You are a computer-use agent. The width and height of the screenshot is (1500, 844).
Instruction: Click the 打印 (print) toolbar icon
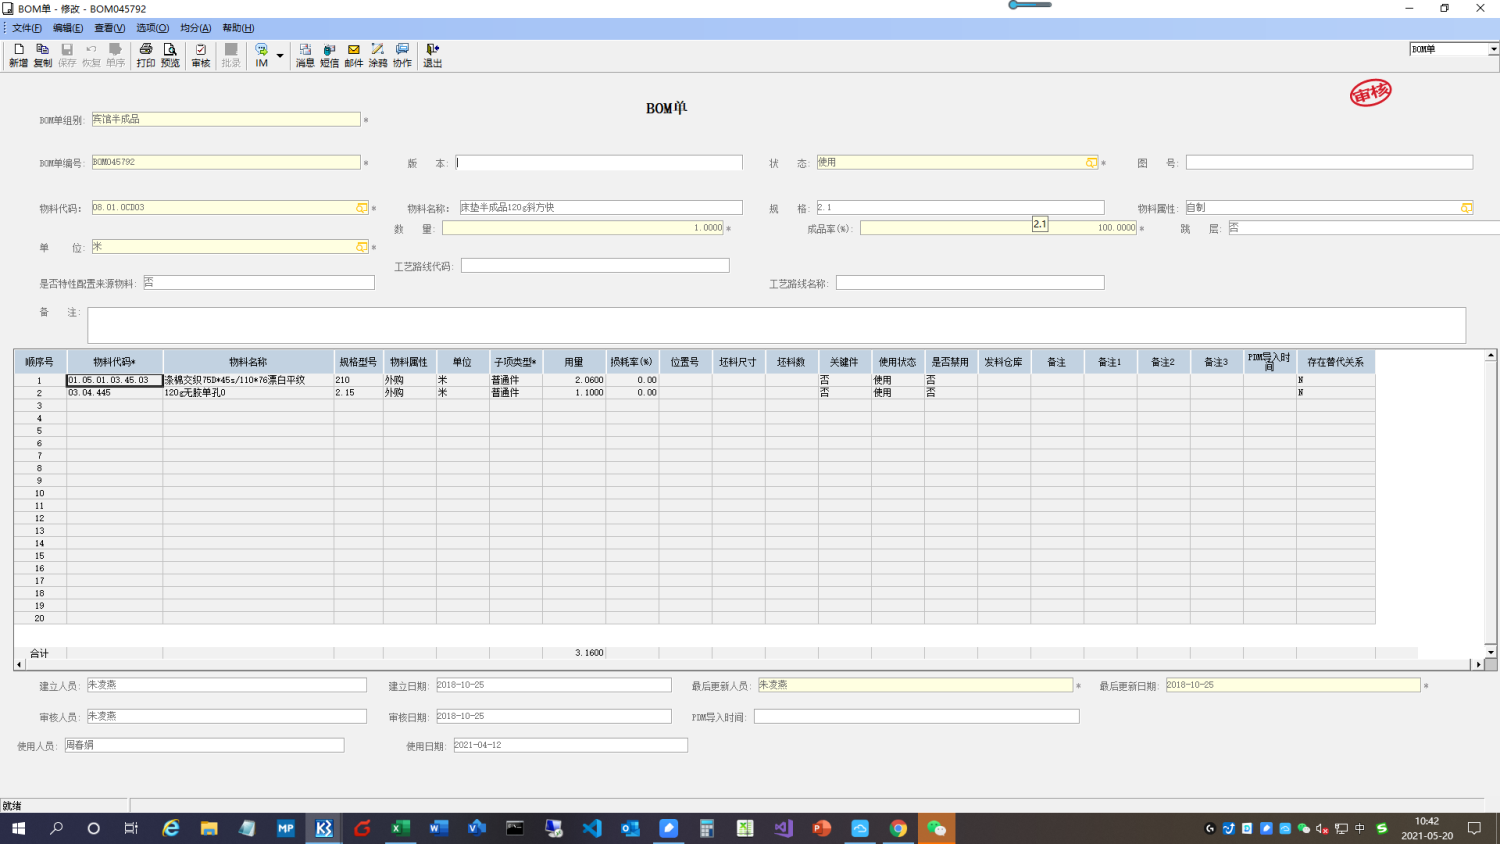(x=146, y=55)
